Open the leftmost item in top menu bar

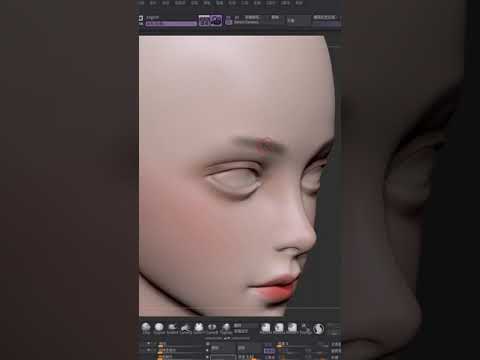[x=141, y=3]
